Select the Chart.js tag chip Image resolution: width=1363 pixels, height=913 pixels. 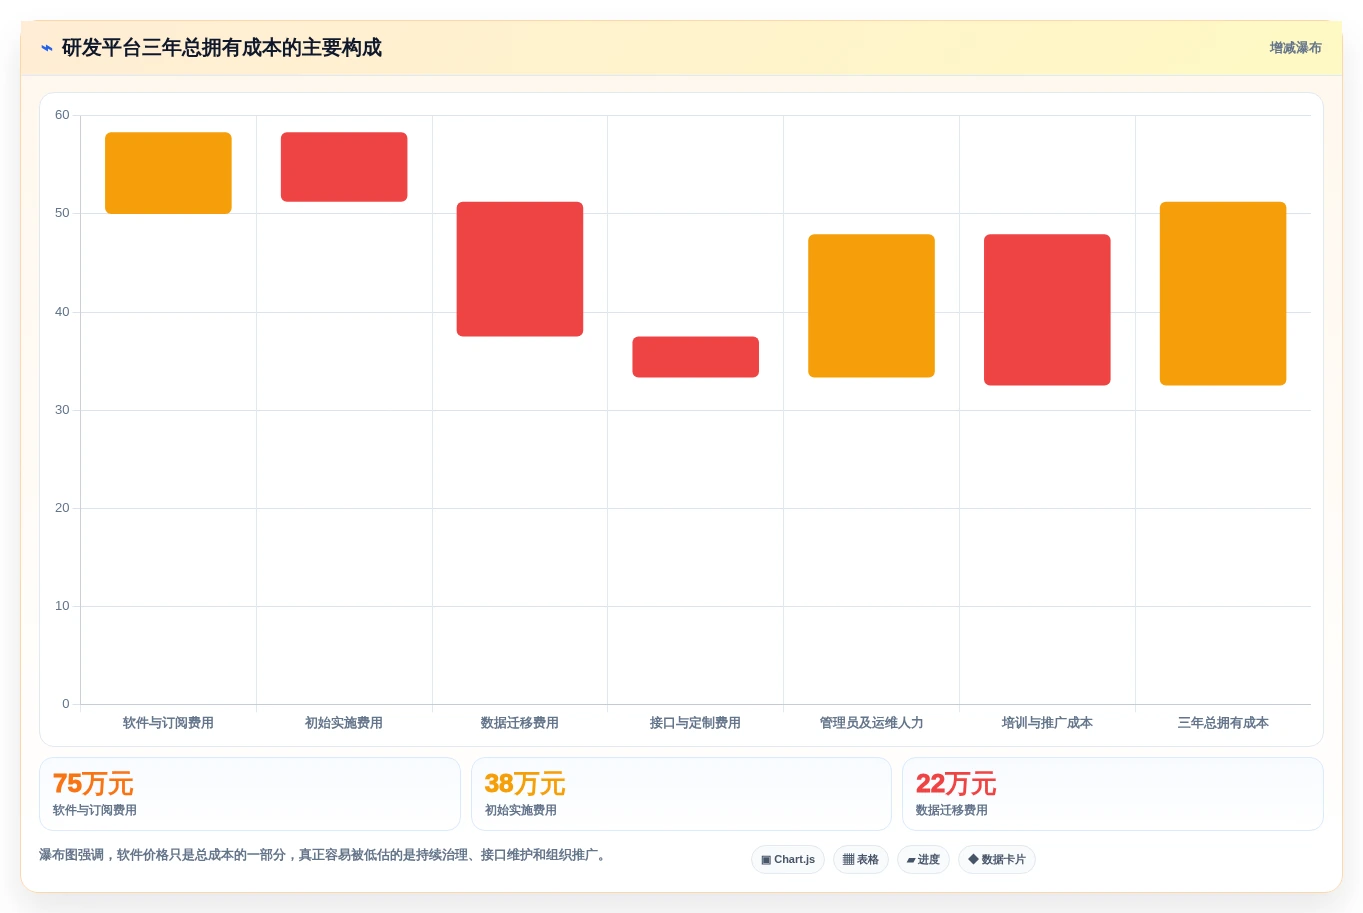click(x=788, y=860)
